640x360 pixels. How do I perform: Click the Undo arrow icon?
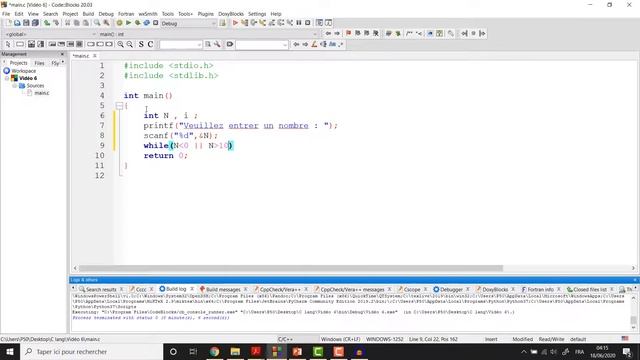tap(47, 23)
